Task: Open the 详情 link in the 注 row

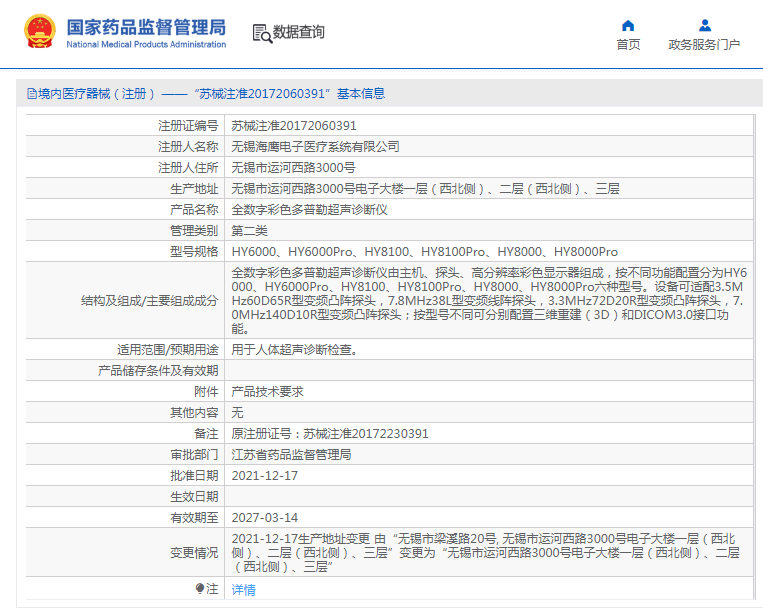Action: [x=243, y=590]
